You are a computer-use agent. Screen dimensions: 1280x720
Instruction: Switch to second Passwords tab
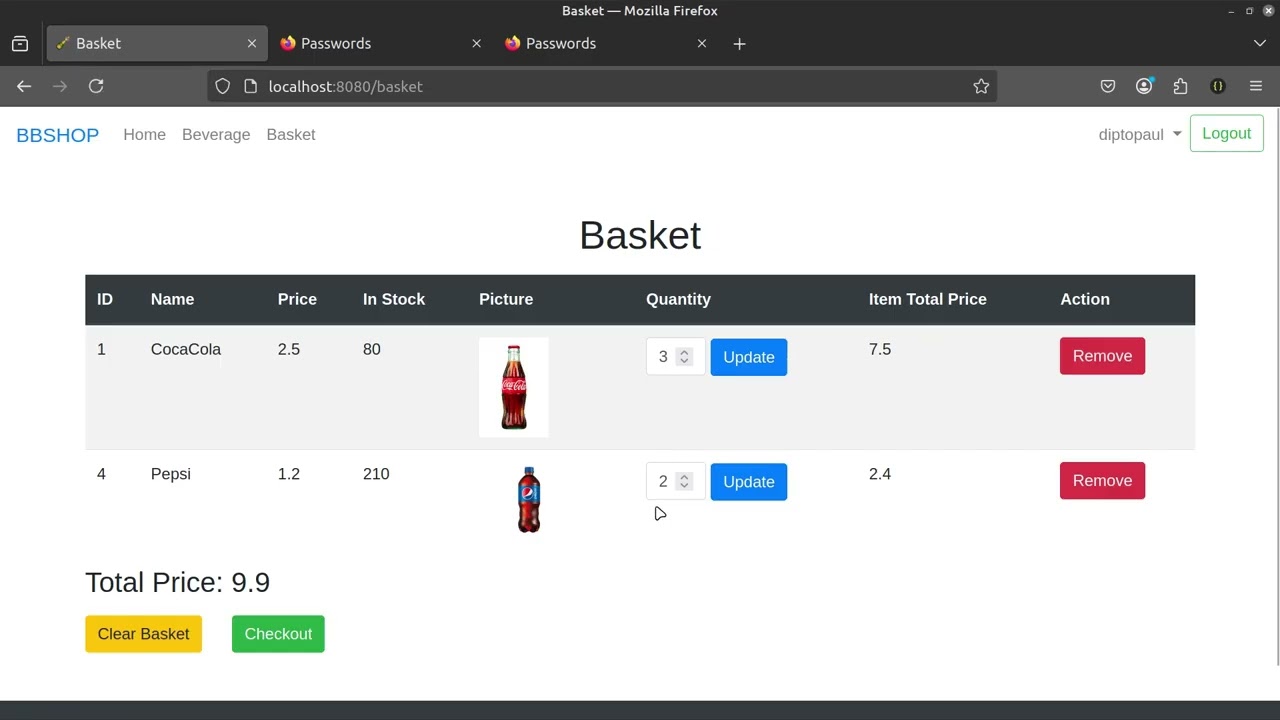pyautogui.click(x=607, y=44)
